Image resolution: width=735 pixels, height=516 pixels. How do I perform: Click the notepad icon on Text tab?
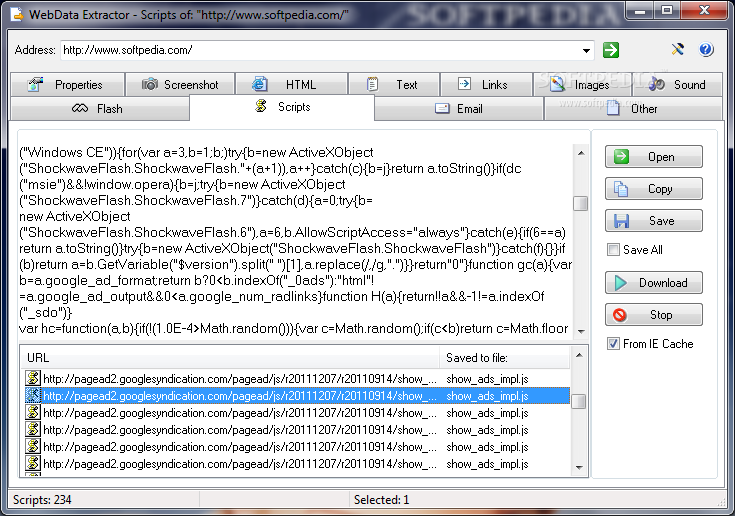(372, 84)
